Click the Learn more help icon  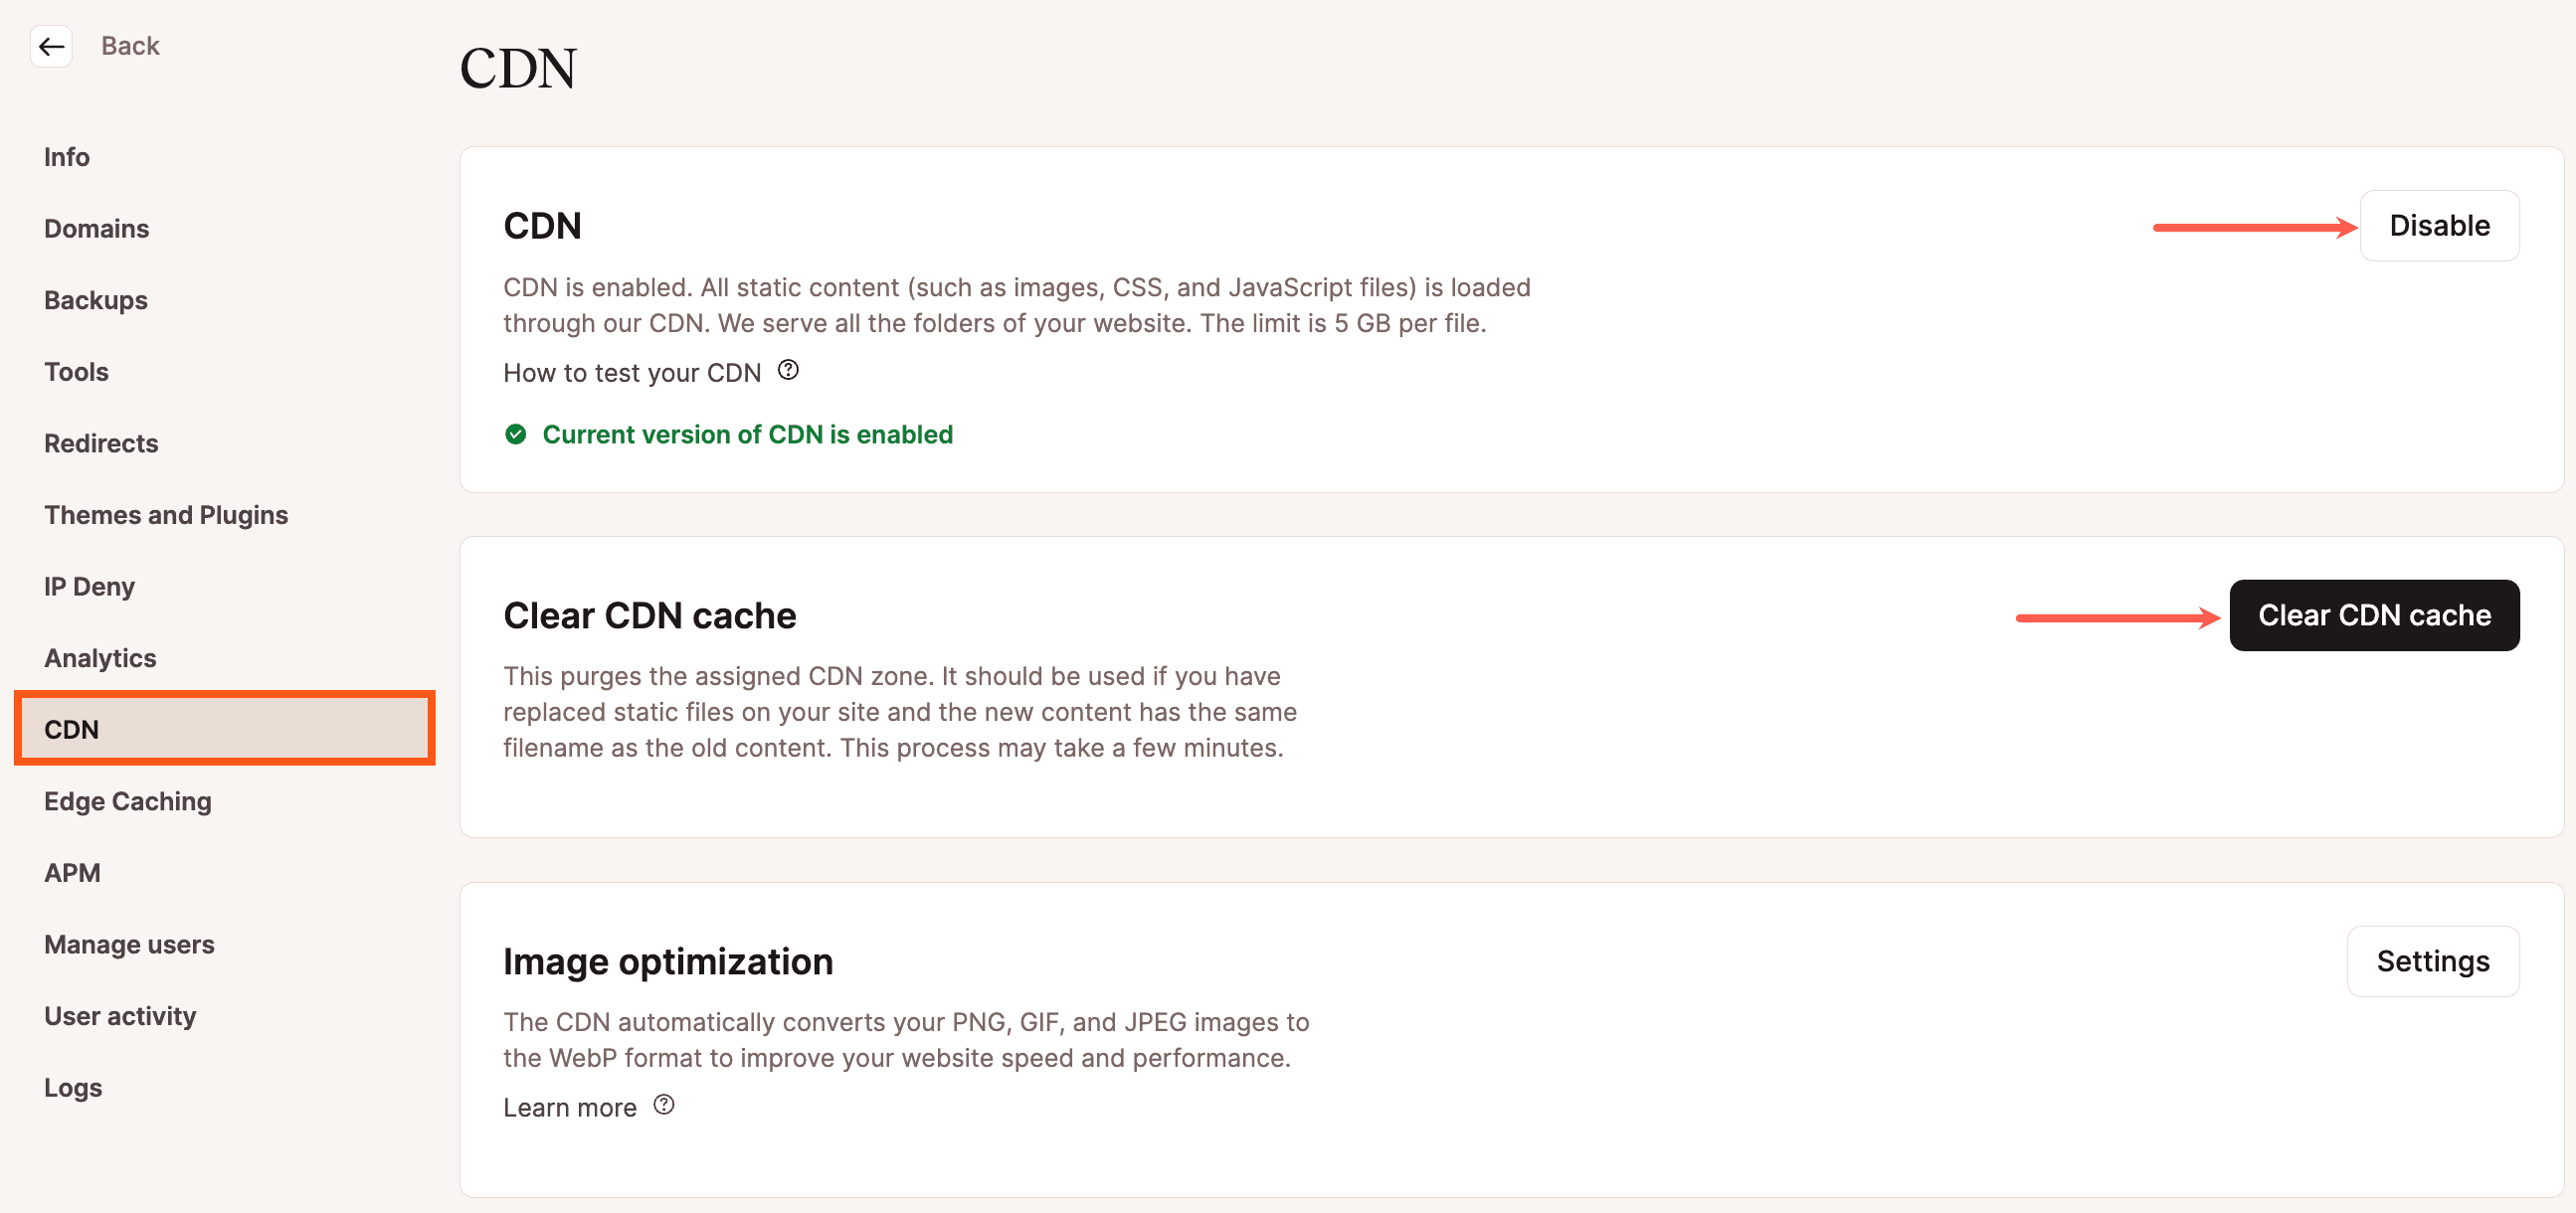click(664, 1105)
